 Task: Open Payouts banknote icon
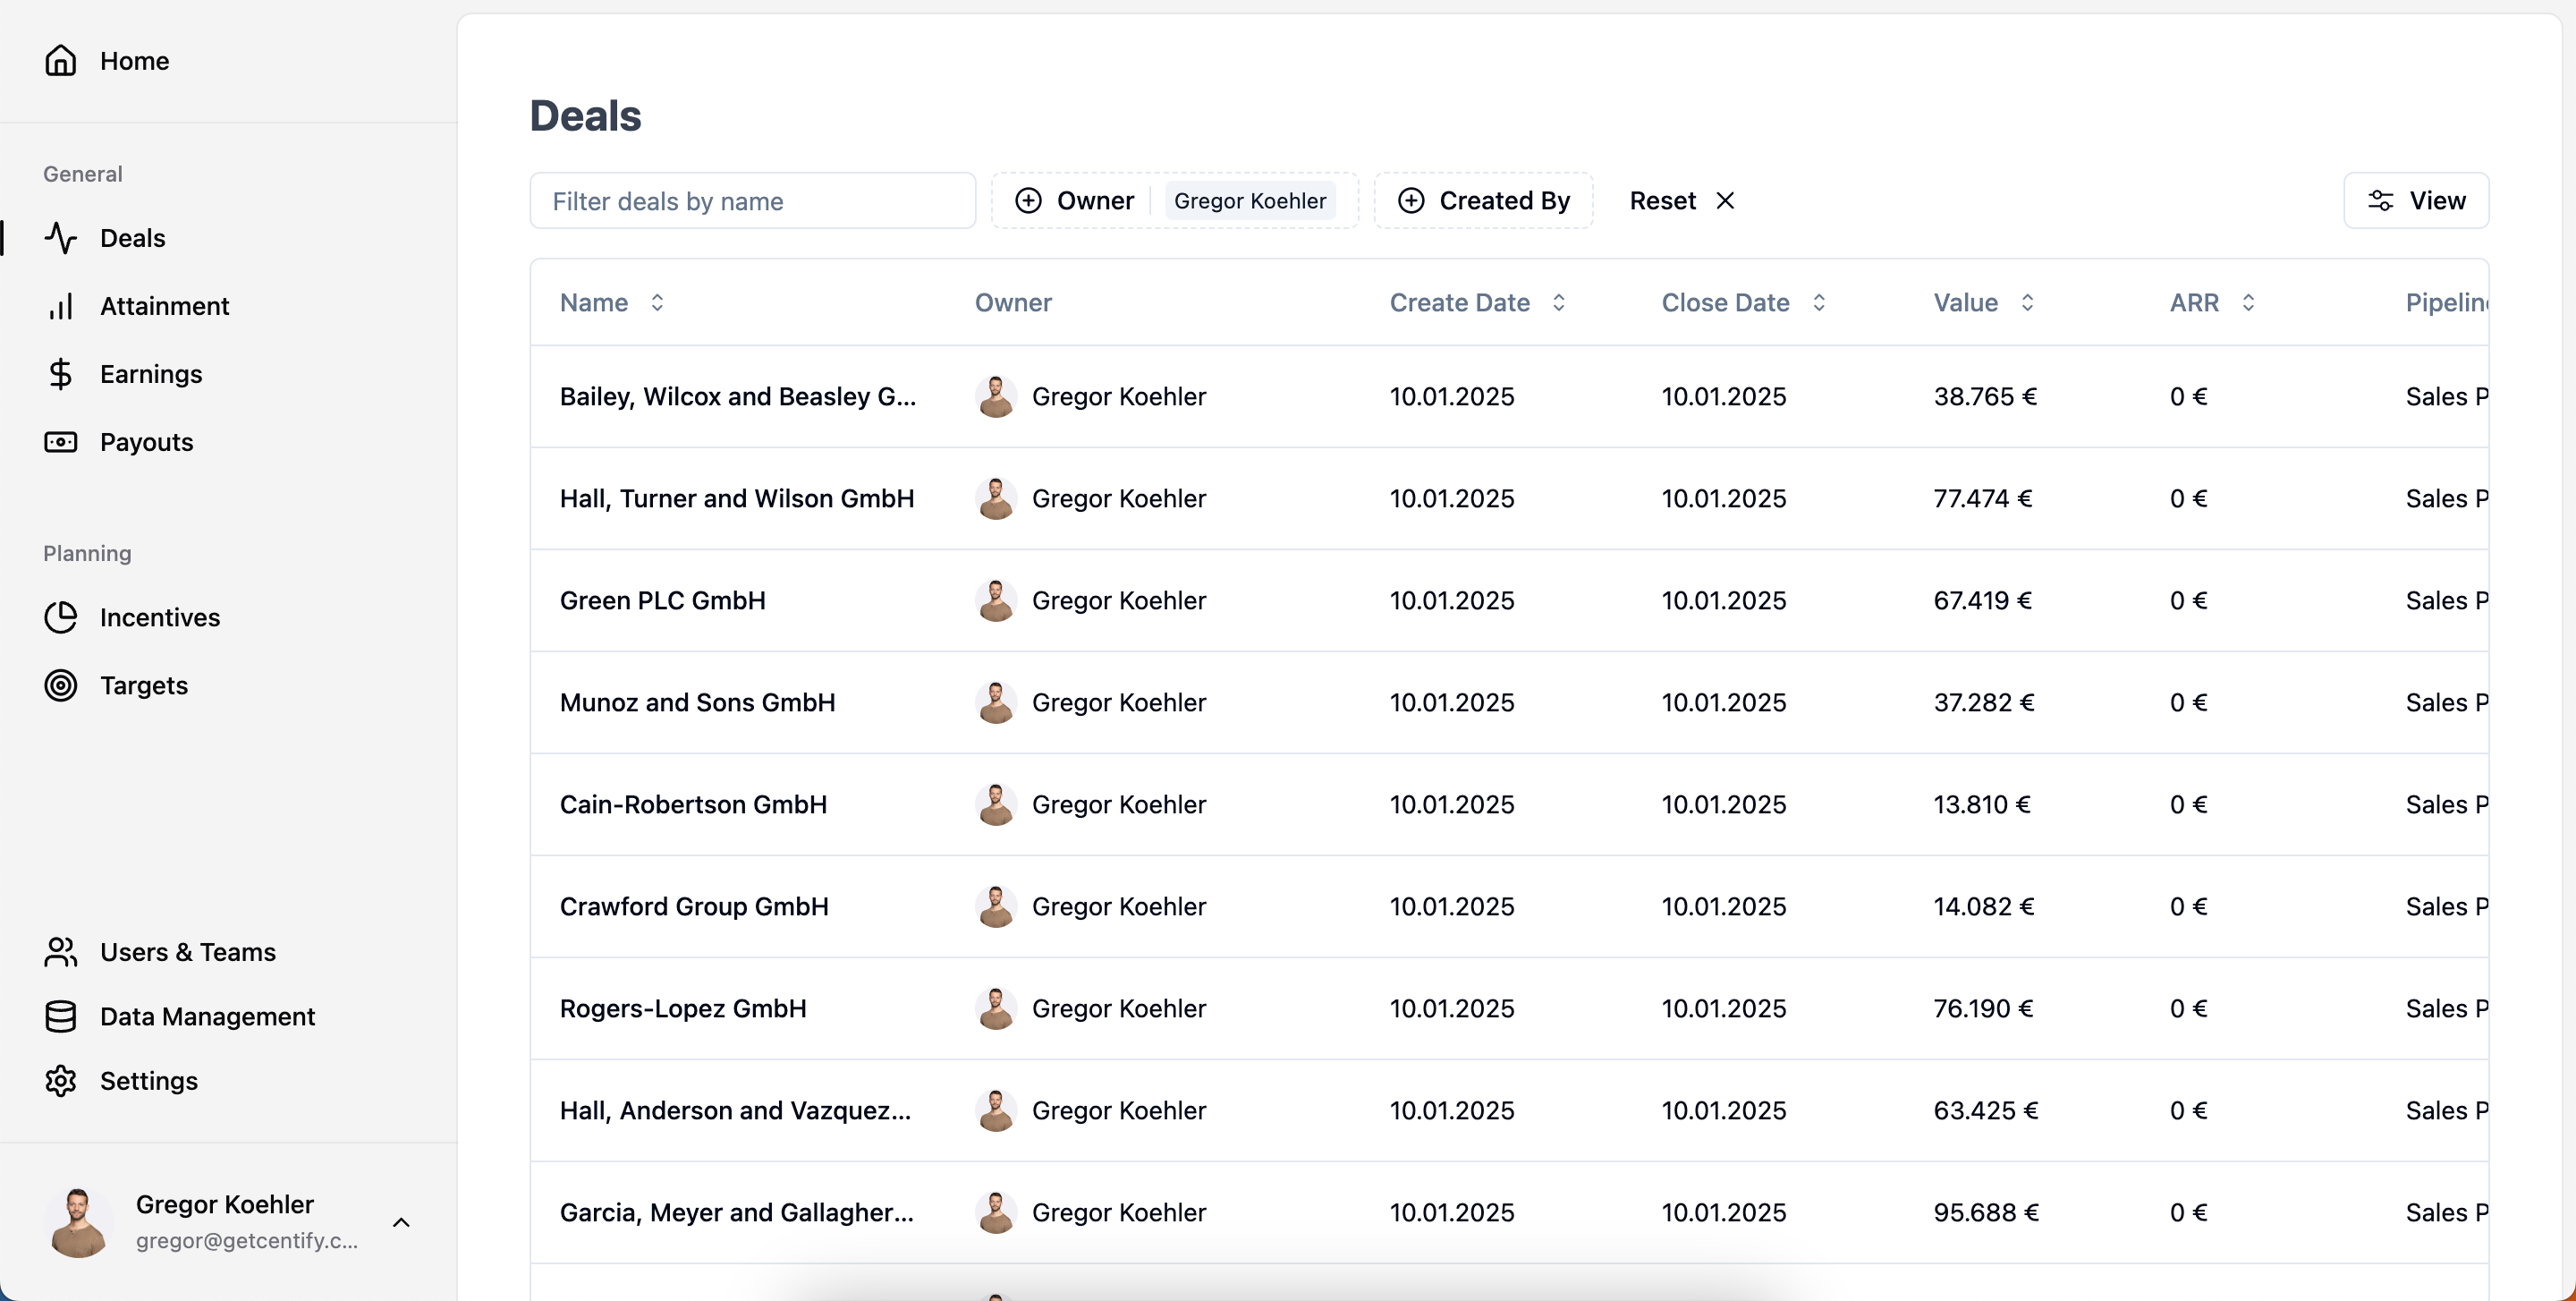(60, 442)
